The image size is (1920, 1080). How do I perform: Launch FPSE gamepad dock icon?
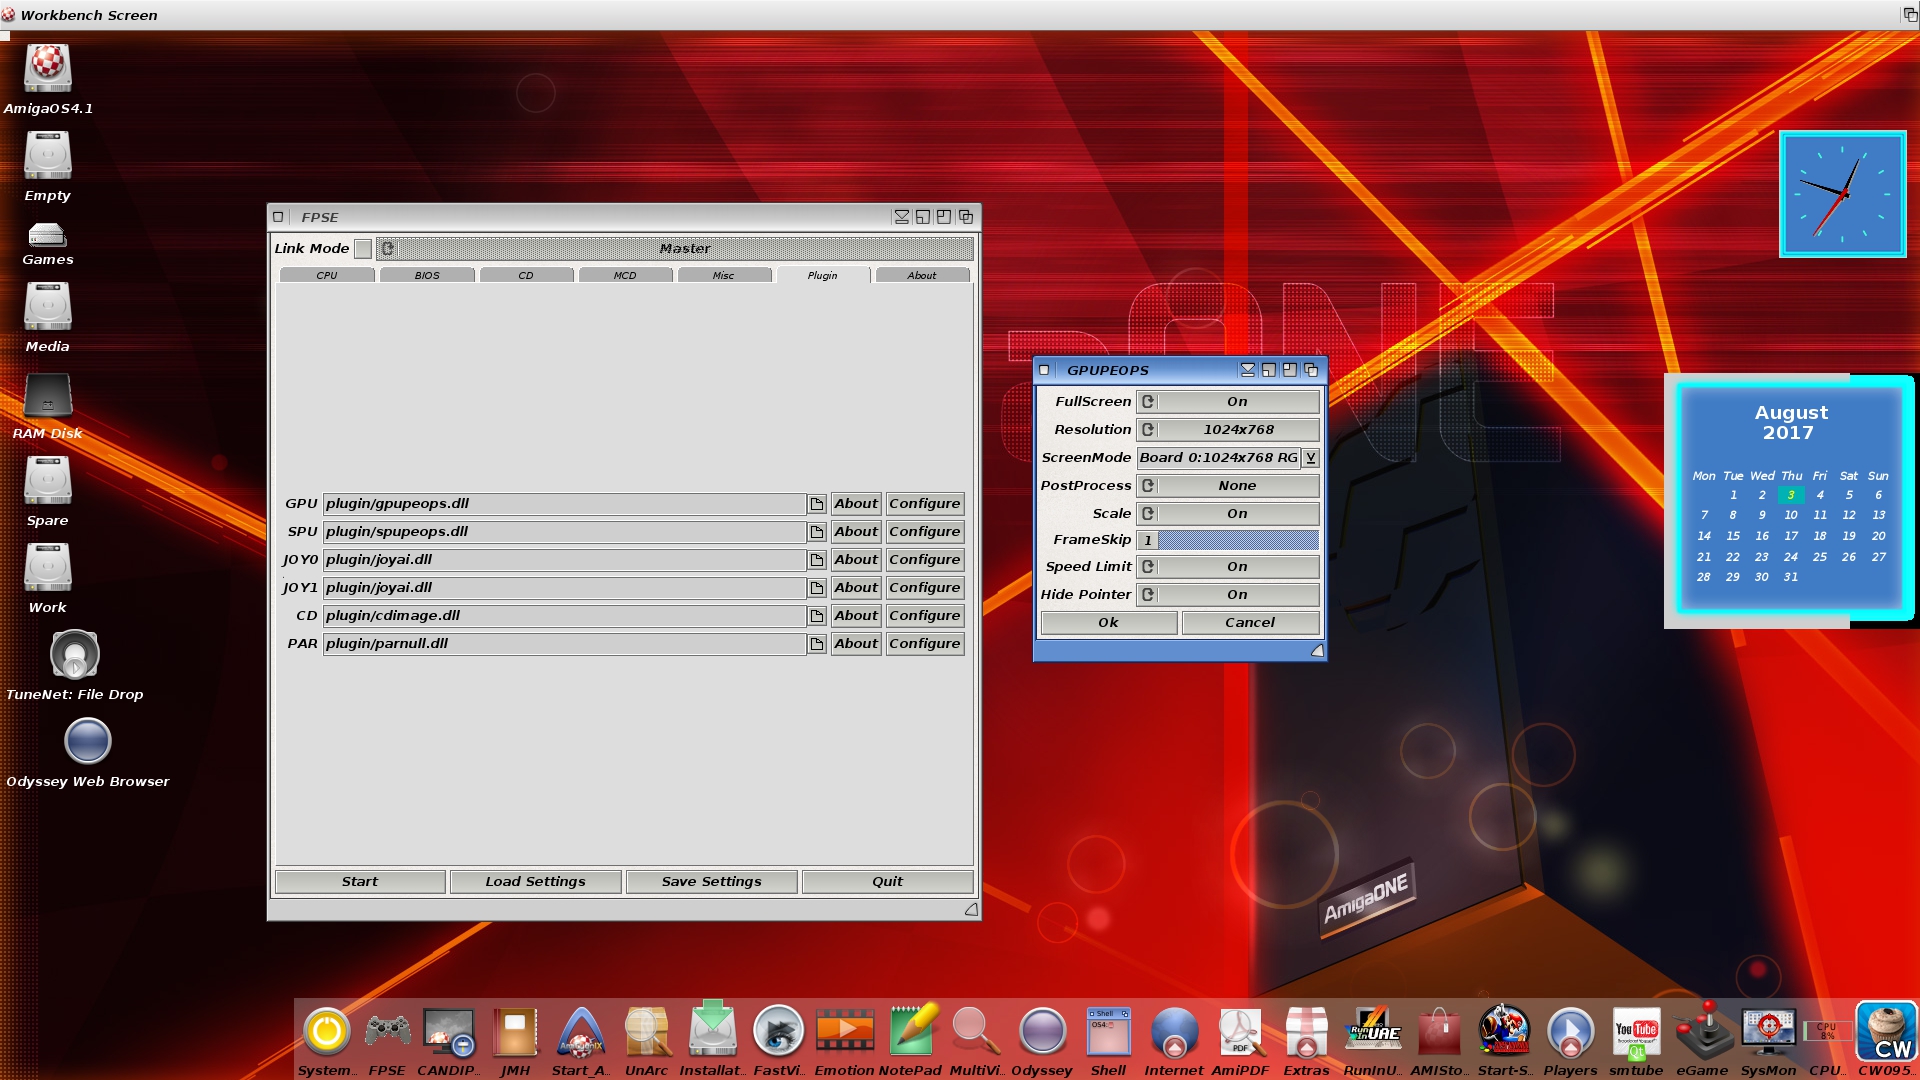(387, 1031)
